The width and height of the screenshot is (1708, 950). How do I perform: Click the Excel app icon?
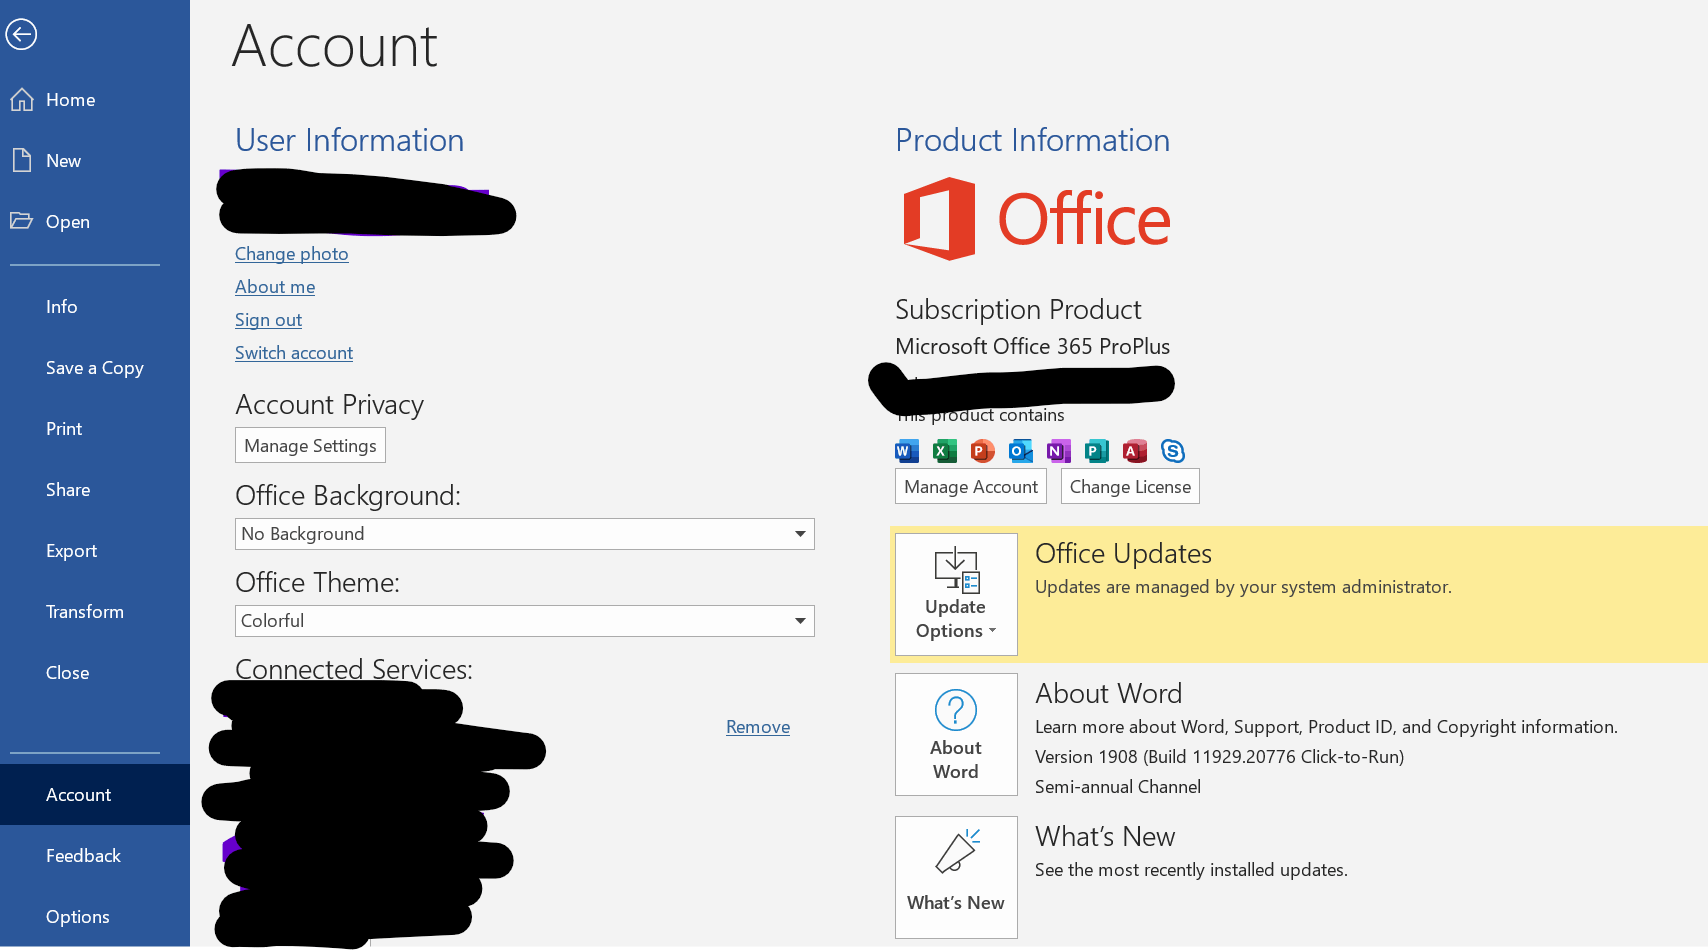click(945, 451)
